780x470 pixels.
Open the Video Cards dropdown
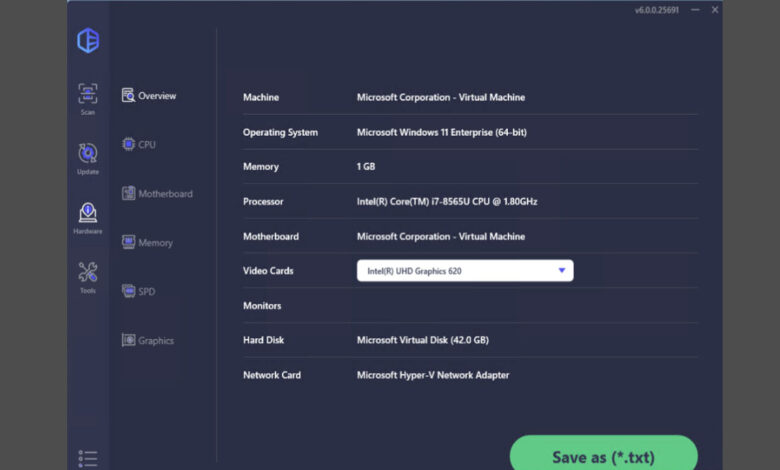(465, 271)
